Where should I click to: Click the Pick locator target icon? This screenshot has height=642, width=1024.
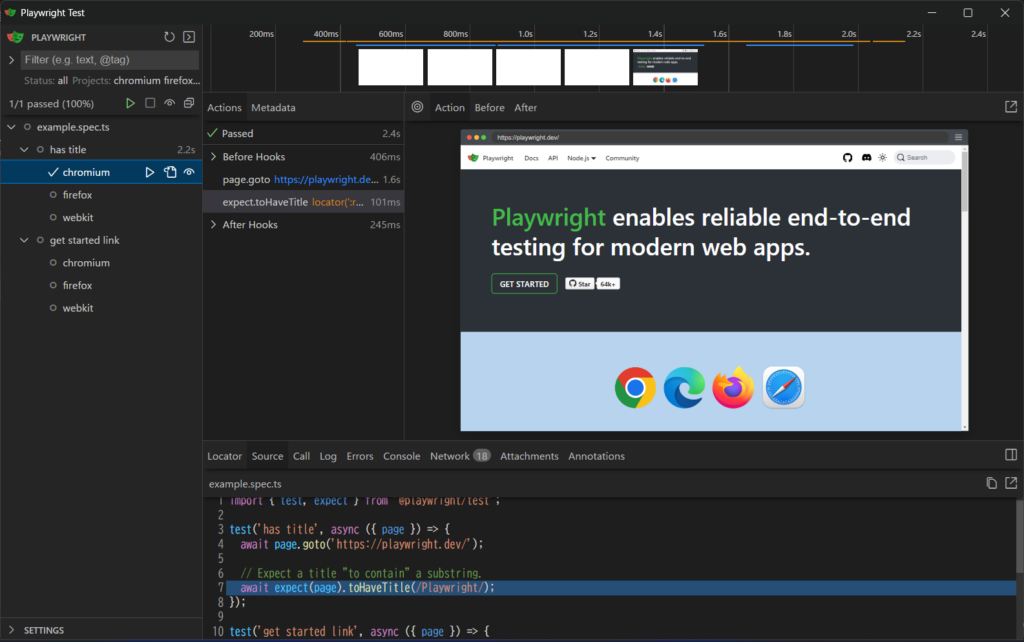click(x=418, y=108)
